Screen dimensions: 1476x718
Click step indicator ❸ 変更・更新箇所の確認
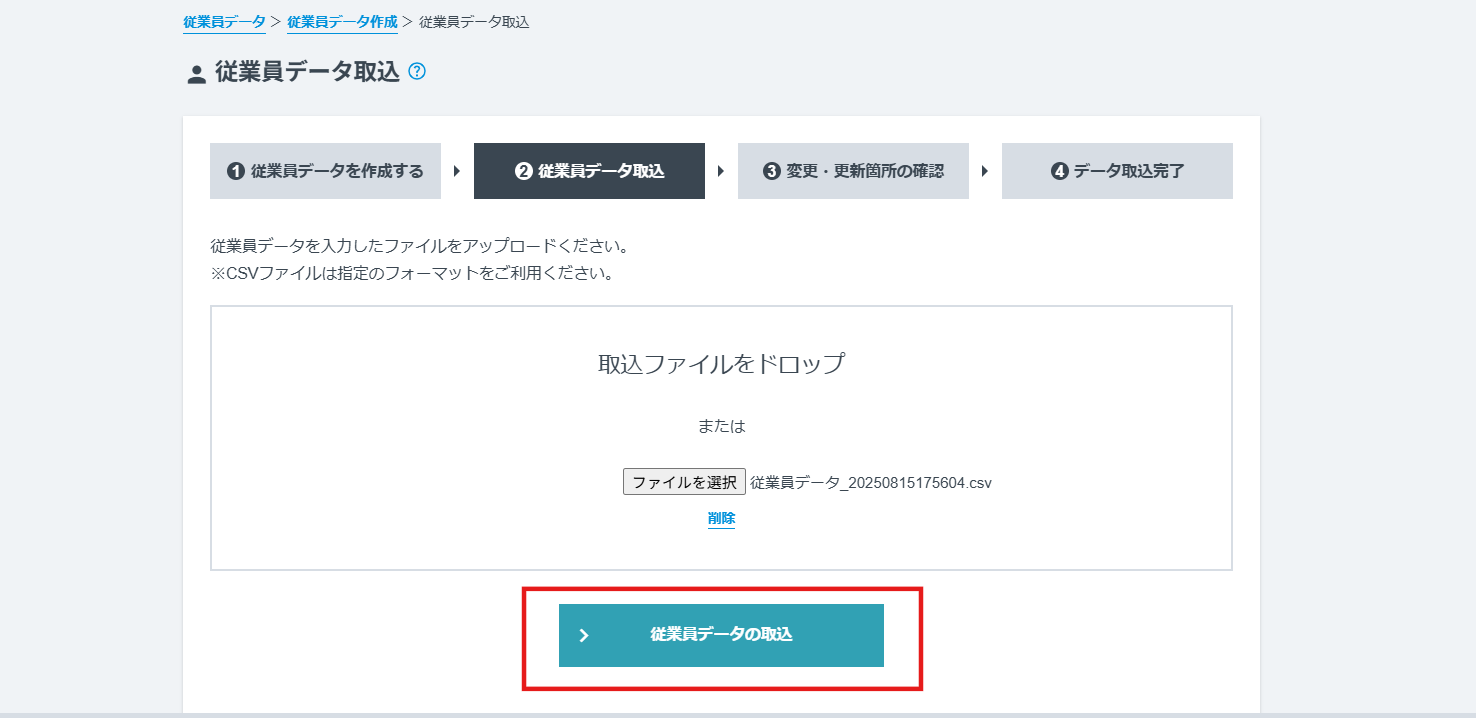(853, 171)
